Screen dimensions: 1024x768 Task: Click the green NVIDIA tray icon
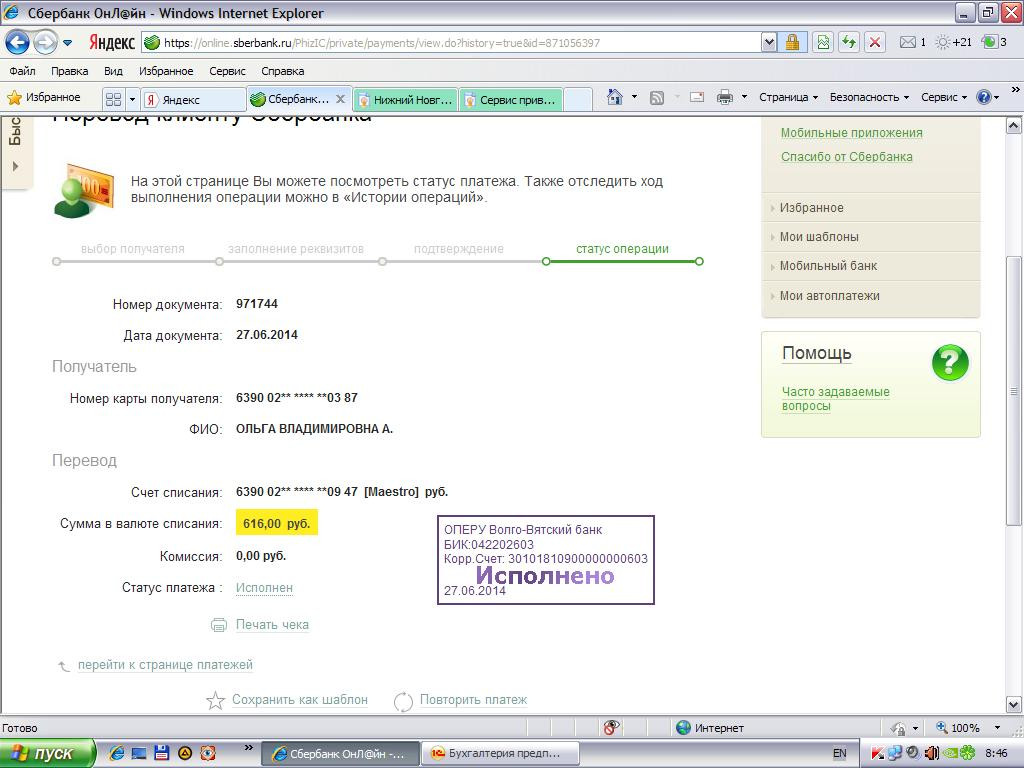950,753
